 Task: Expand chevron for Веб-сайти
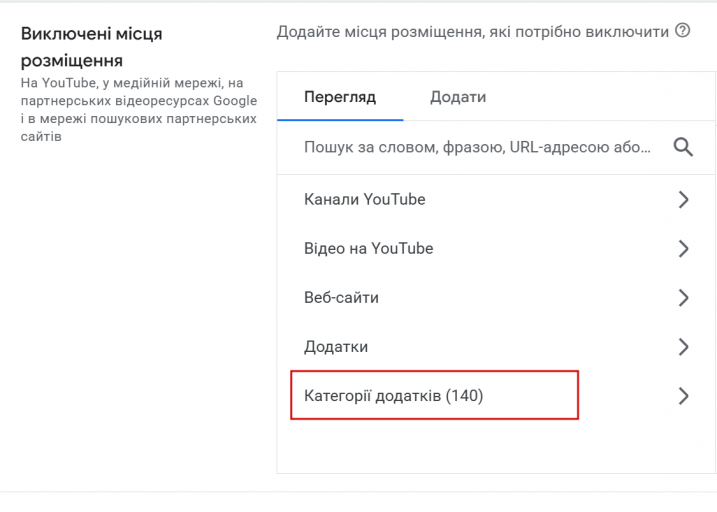[683, 298]
